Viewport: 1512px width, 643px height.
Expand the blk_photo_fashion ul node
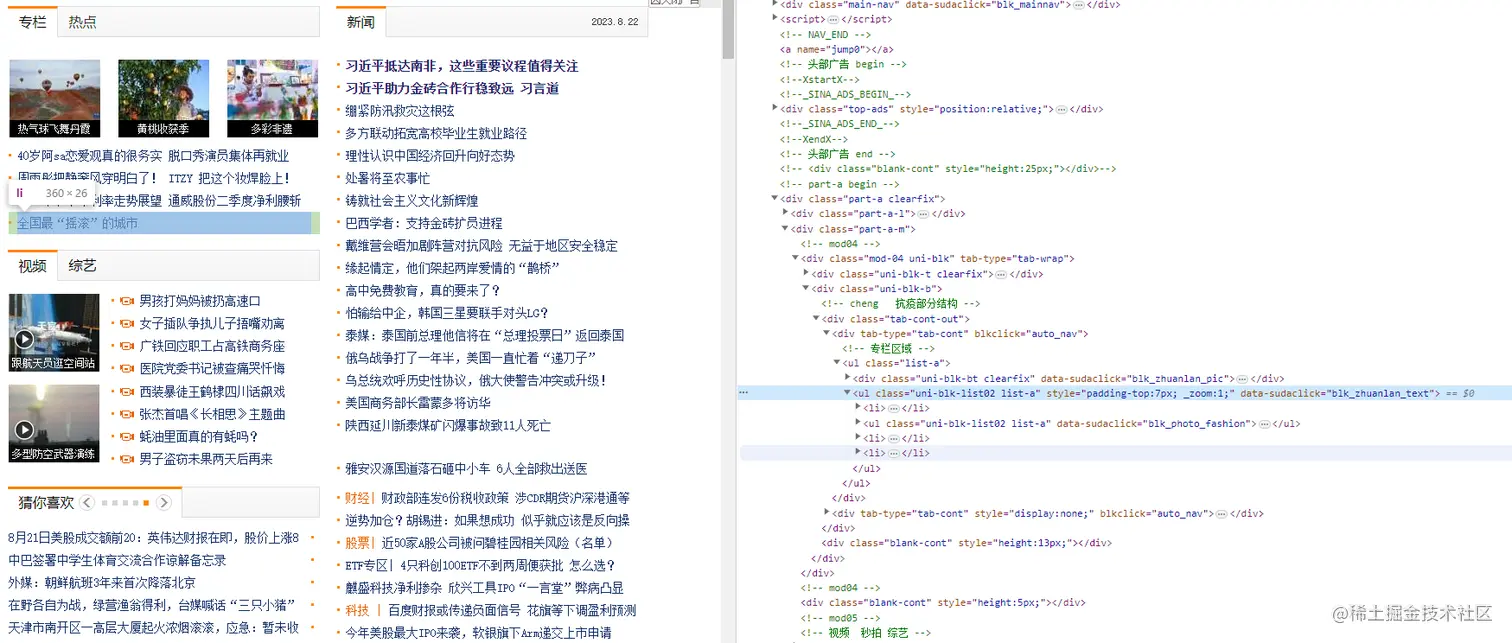click(858, 424)
